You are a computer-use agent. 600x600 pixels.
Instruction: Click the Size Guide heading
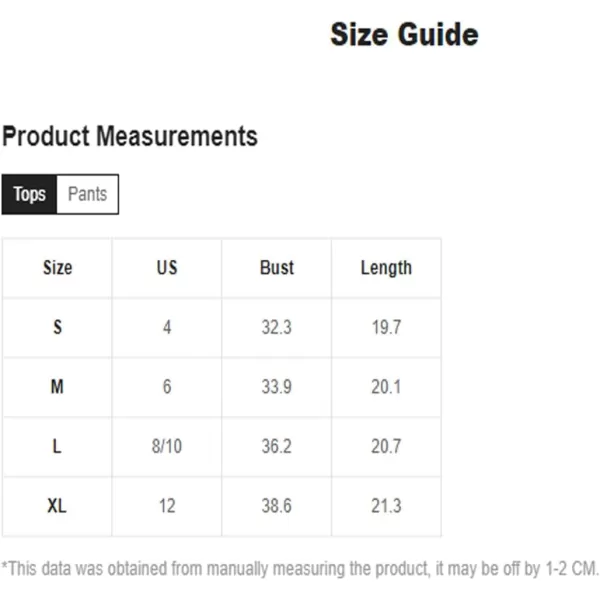(404, 35)
